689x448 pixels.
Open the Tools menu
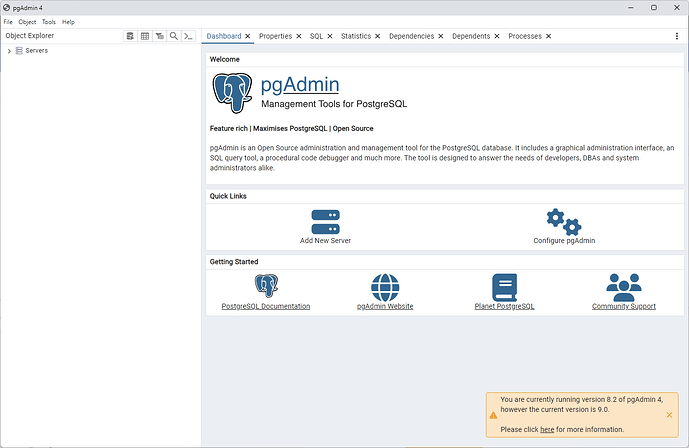click(49, 22)
